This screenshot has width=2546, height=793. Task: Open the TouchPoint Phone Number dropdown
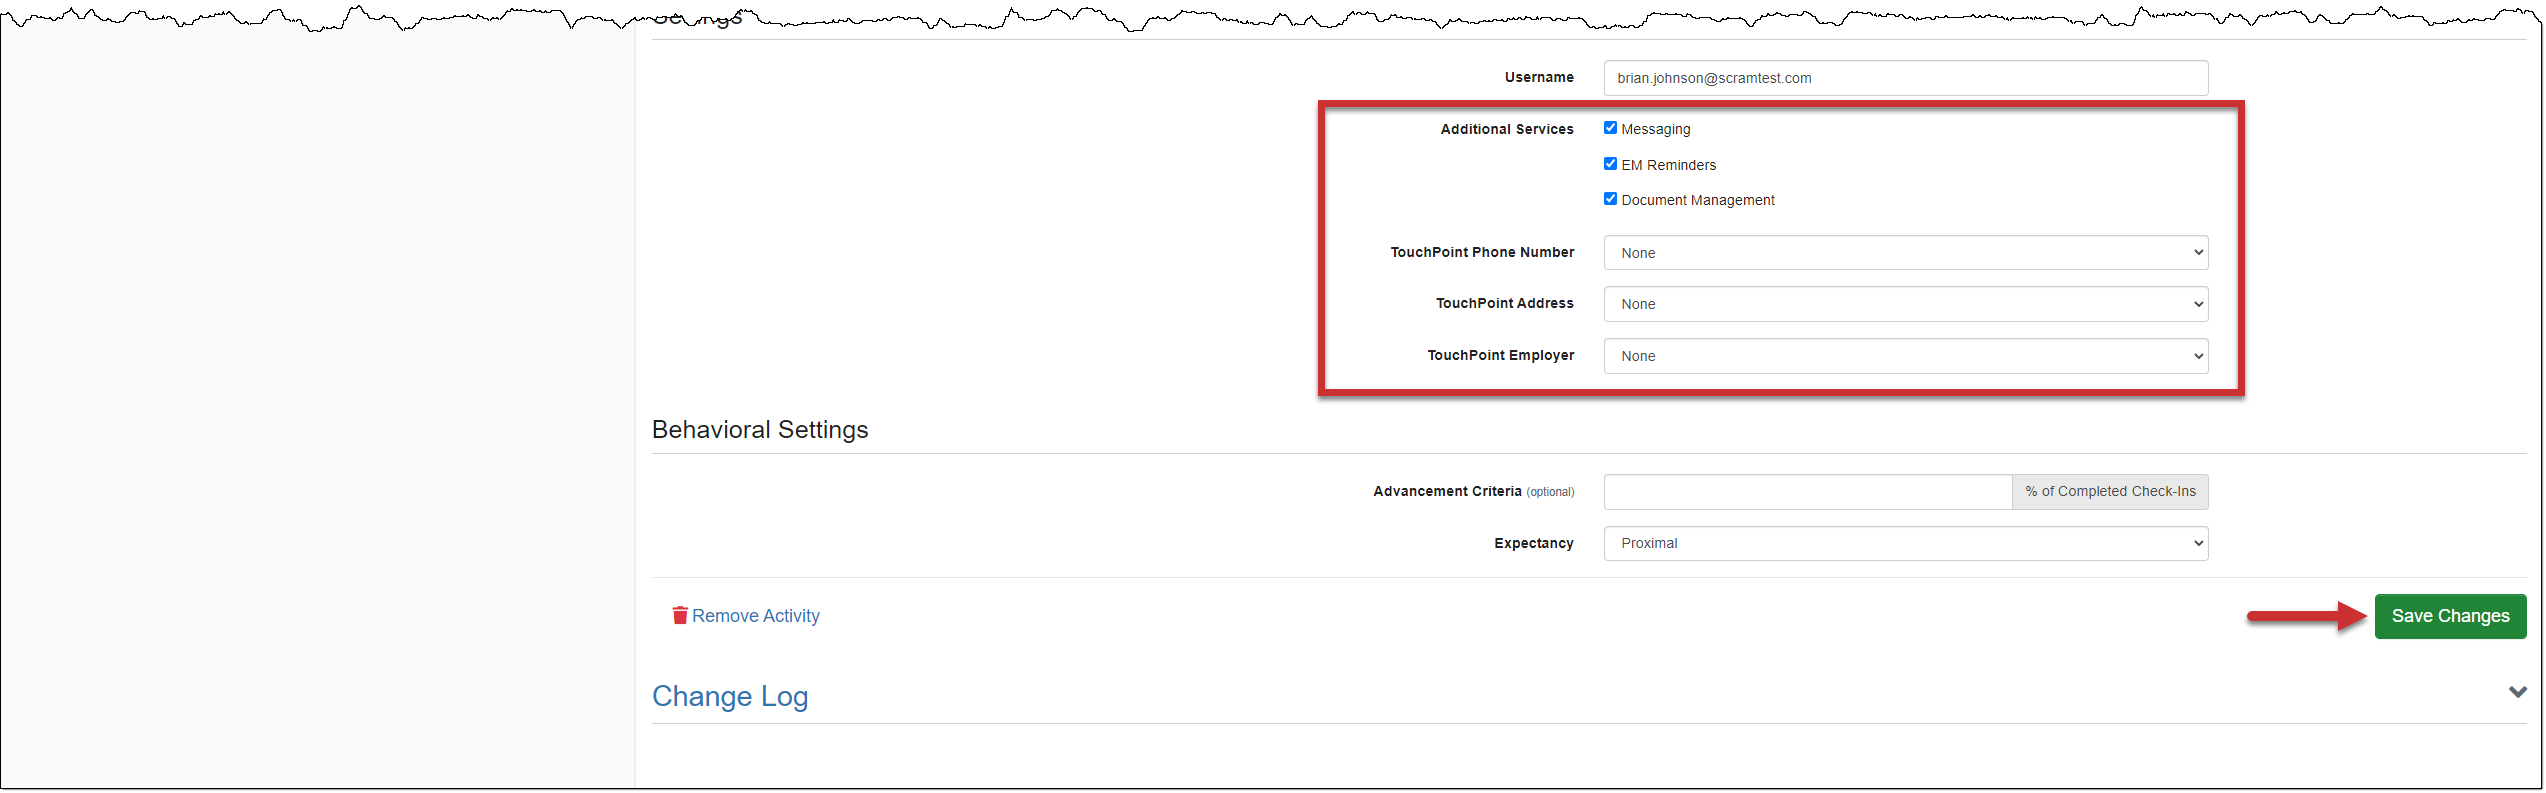click(1905, 253)
